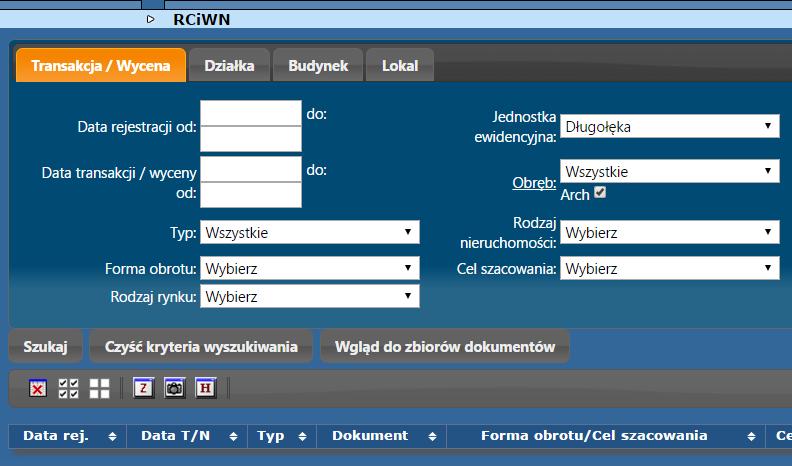Image resolution: width=792 pixels, height=466 pixels.
Task: Click the Z toolbar icon
Action: click(144, 388)
